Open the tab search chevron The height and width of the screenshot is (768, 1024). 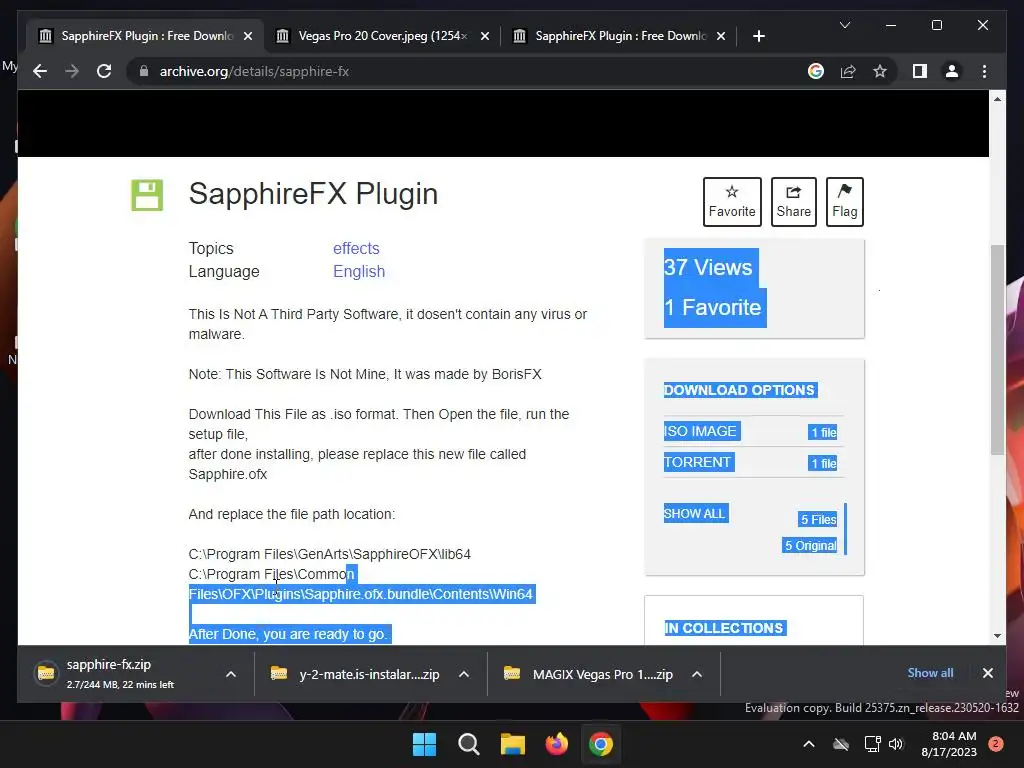click(844, 25)
